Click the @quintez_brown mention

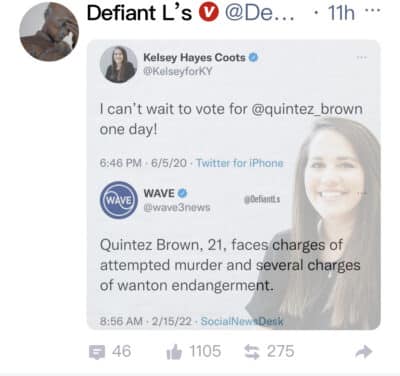[x=306, y=109]
